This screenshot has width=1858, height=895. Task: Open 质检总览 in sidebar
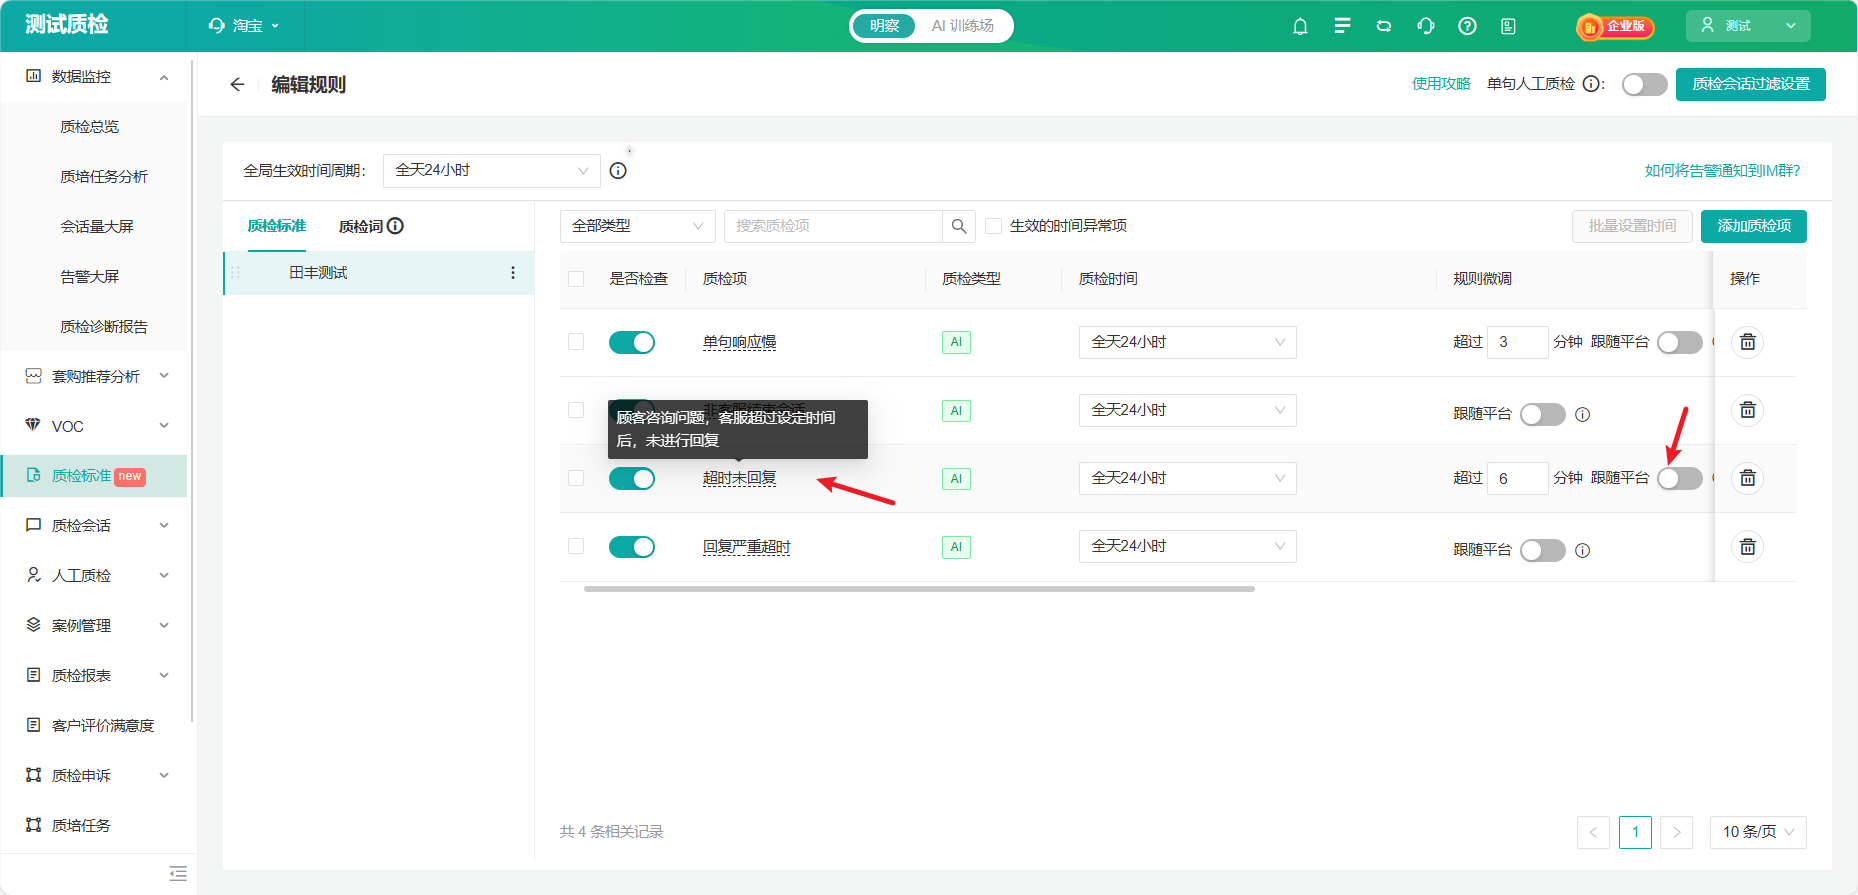89,127
